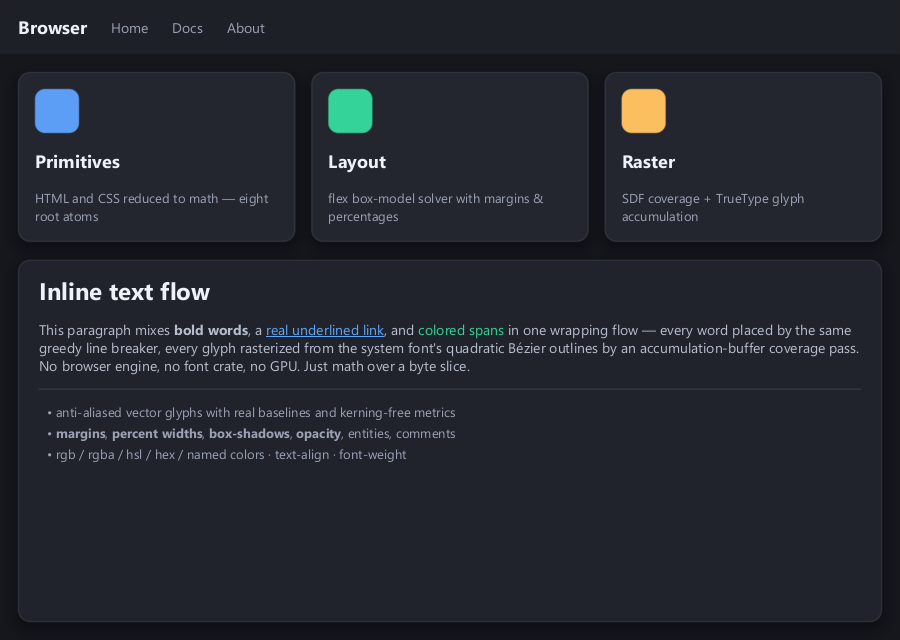Open the About nav link

pos(246,28)
